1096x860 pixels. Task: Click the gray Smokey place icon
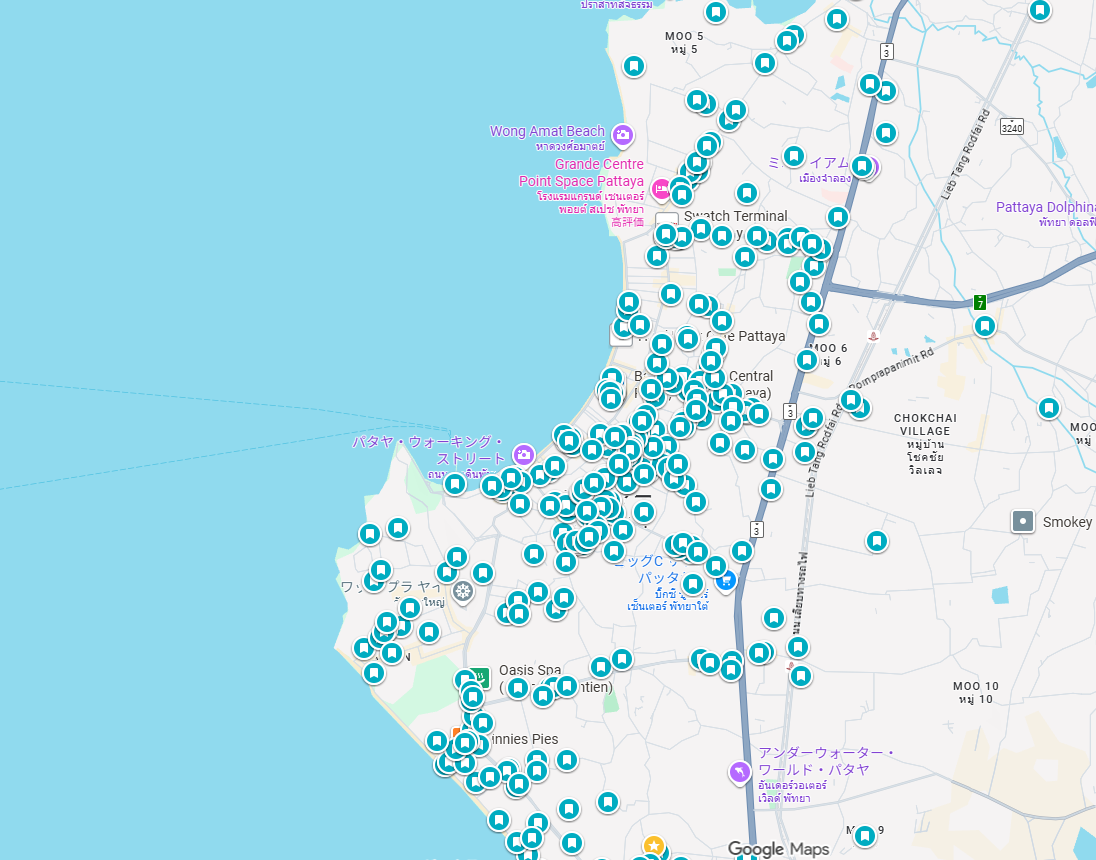pos(1022,521)
